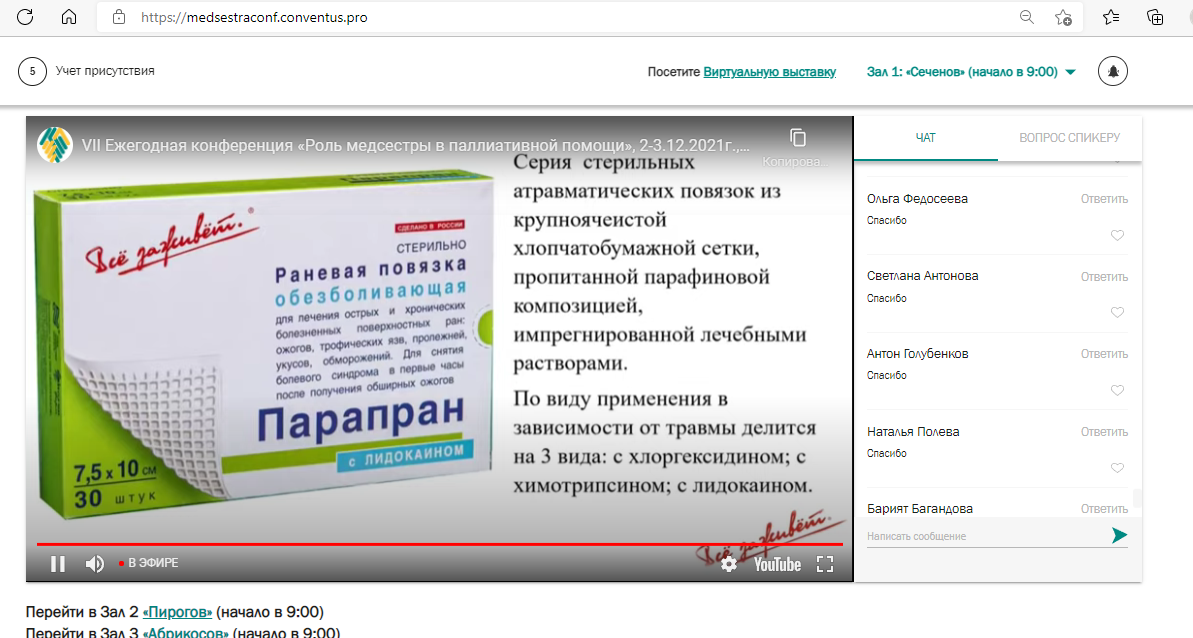
Task: Go to hall «Пирогов»
Action: click(x=177, y=612)
